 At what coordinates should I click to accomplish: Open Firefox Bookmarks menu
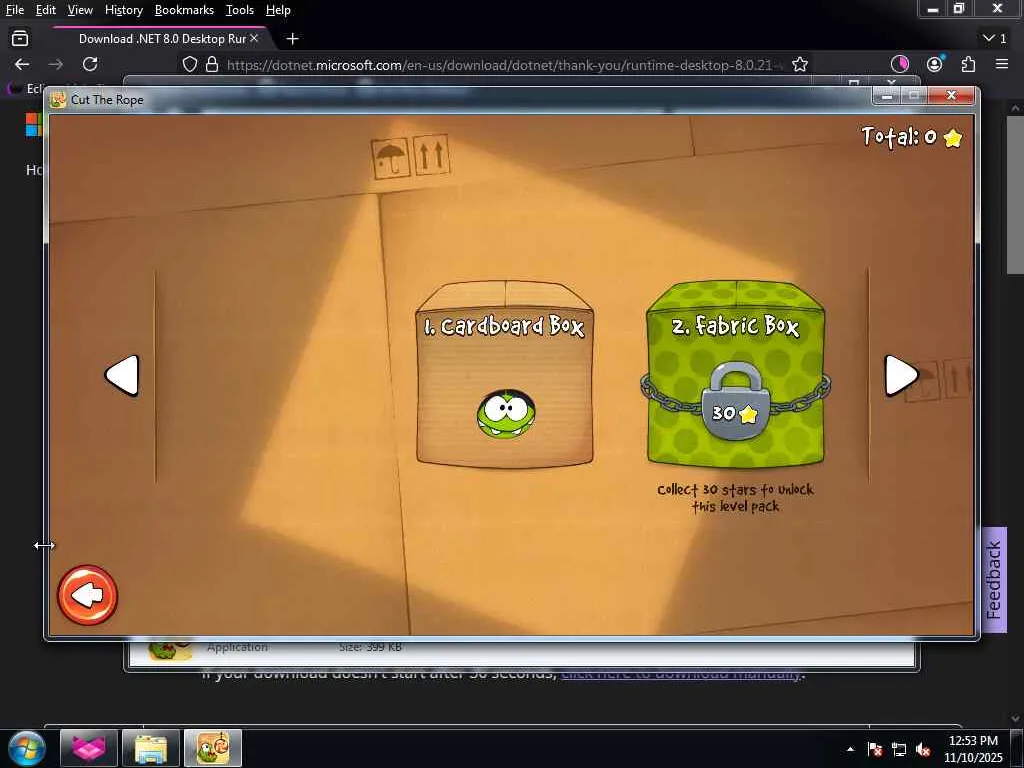[184, 10]
